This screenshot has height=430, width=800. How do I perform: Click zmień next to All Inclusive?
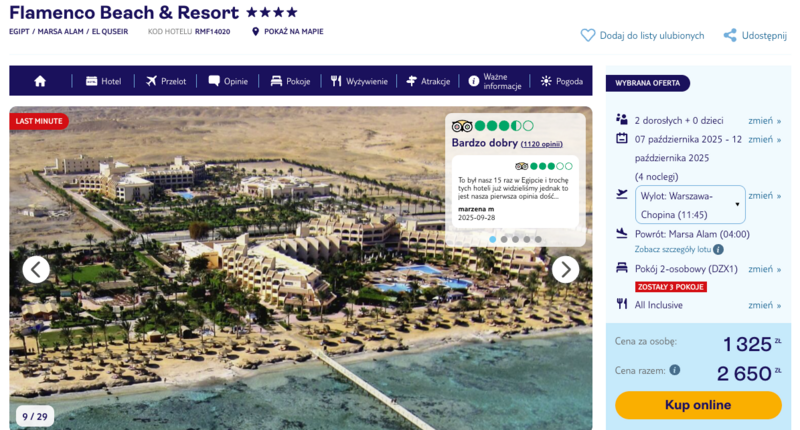tap(764, 305)
